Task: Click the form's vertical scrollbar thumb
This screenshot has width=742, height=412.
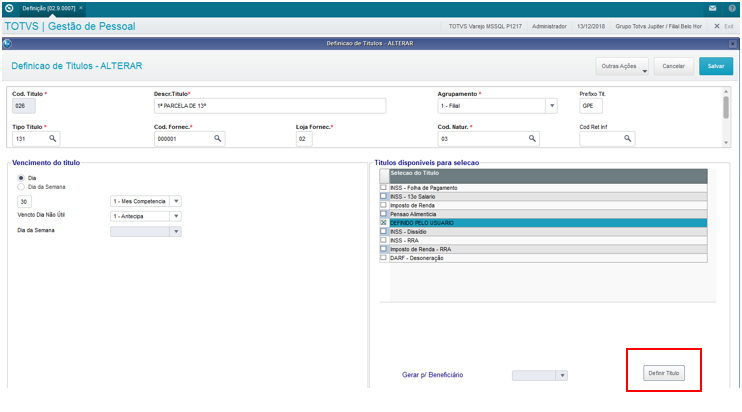Action: click(x=726, y=107)
